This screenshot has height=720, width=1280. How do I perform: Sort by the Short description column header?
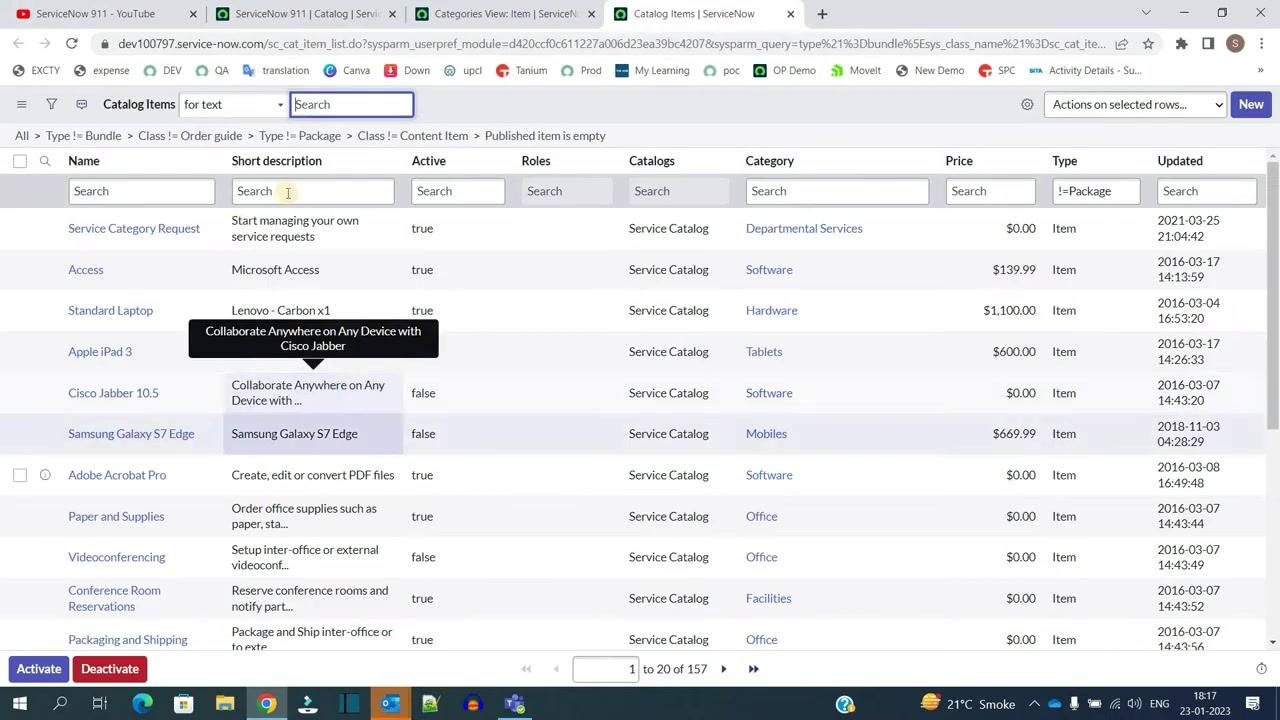pos(277,161)
